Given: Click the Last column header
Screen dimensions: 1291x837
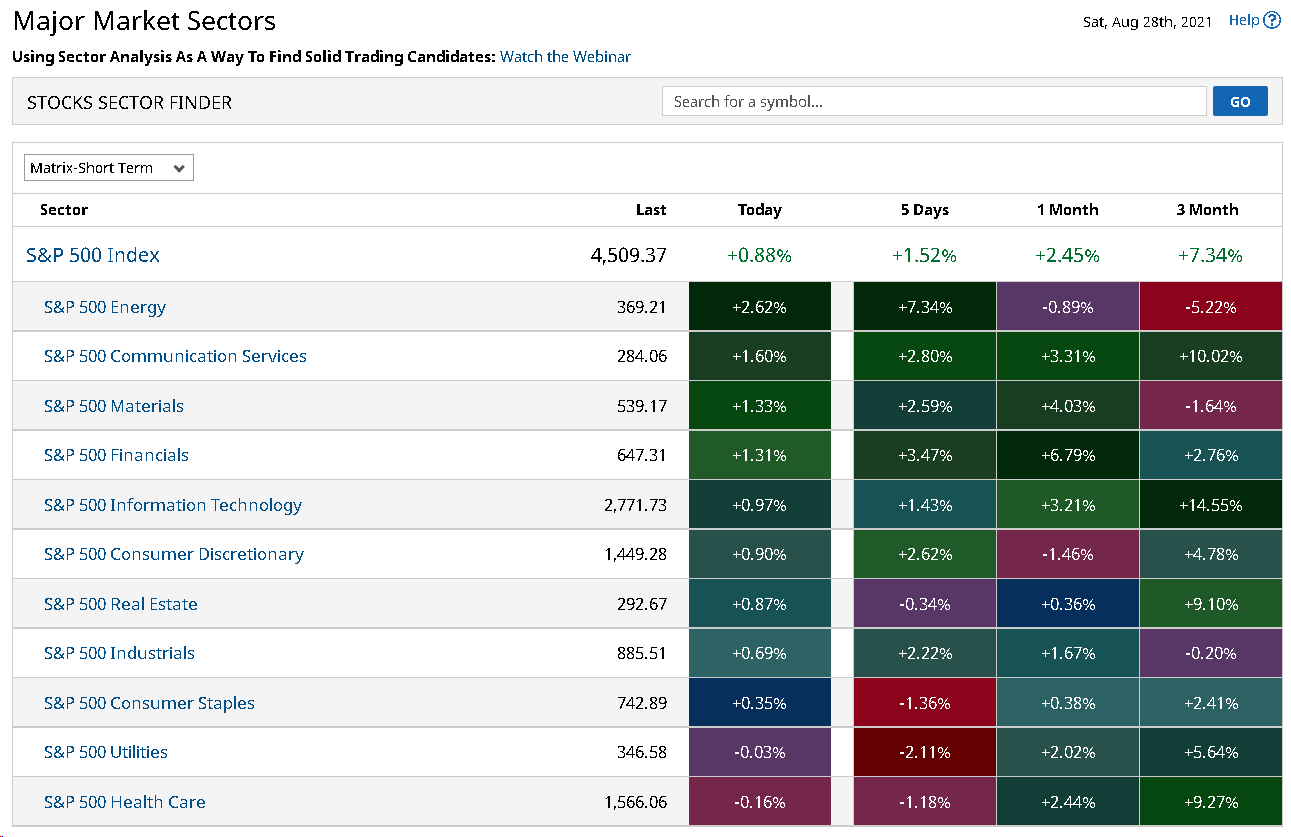Looking at the screenshot, I should point(651,210).
